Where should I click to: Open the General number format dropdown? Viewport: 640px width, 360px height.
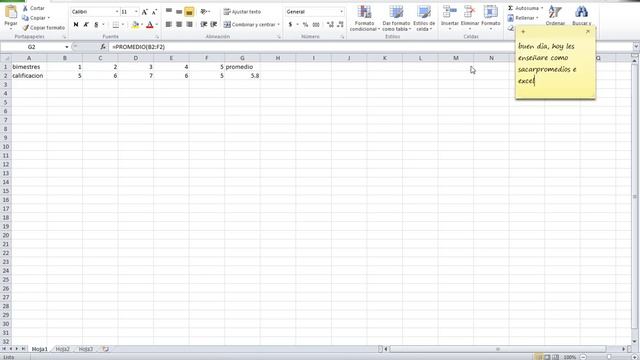pyautogui.click(x=341, y=12)
